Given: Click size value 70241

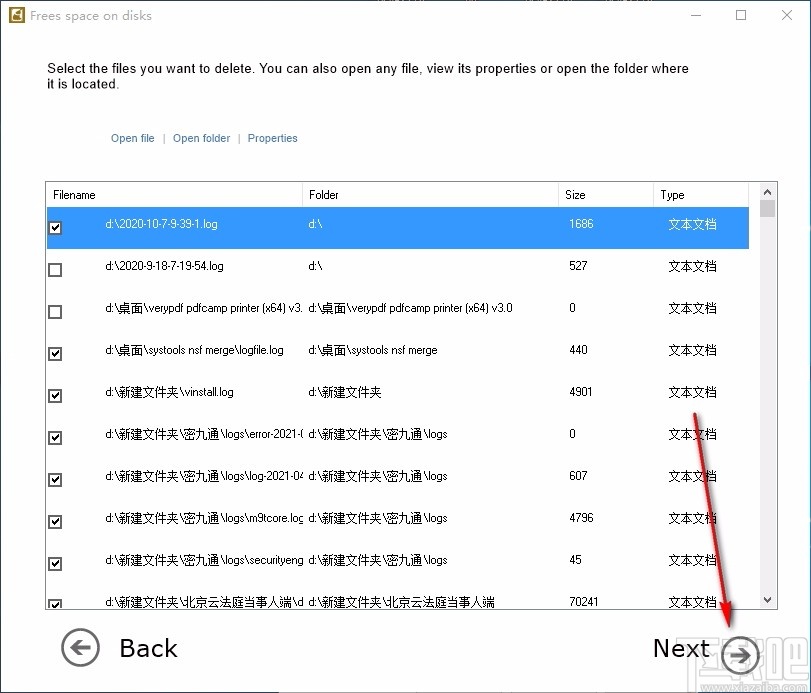Looking at the screenshot, I should click(584, 602).
